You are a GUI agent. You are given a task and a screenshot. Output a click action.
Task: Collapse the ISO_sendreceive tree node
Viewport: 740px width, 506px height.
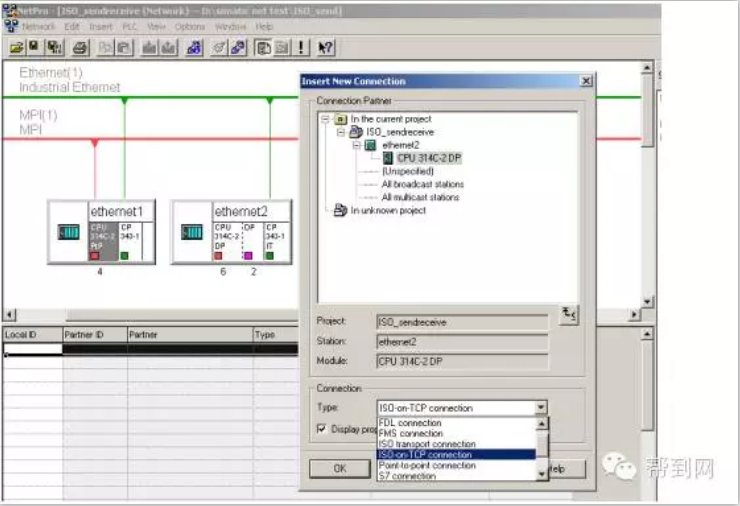point(341,132)
